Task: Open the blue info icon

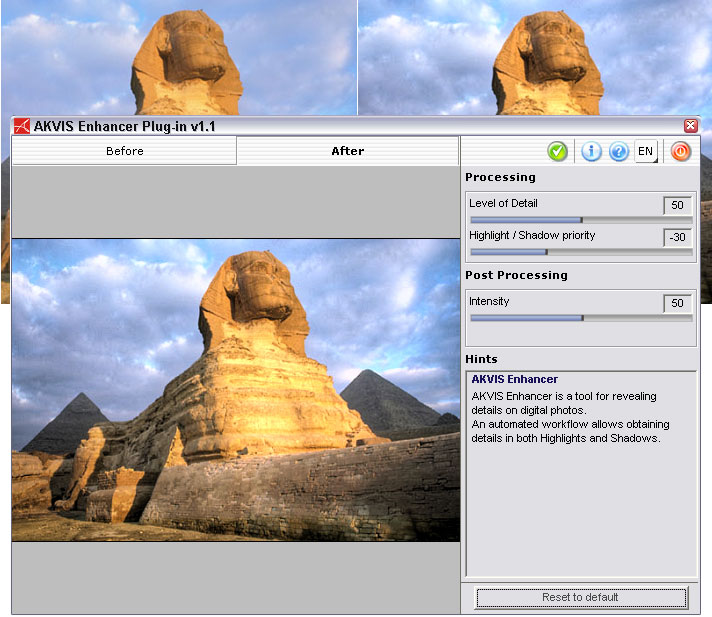Action: (591, 151)
